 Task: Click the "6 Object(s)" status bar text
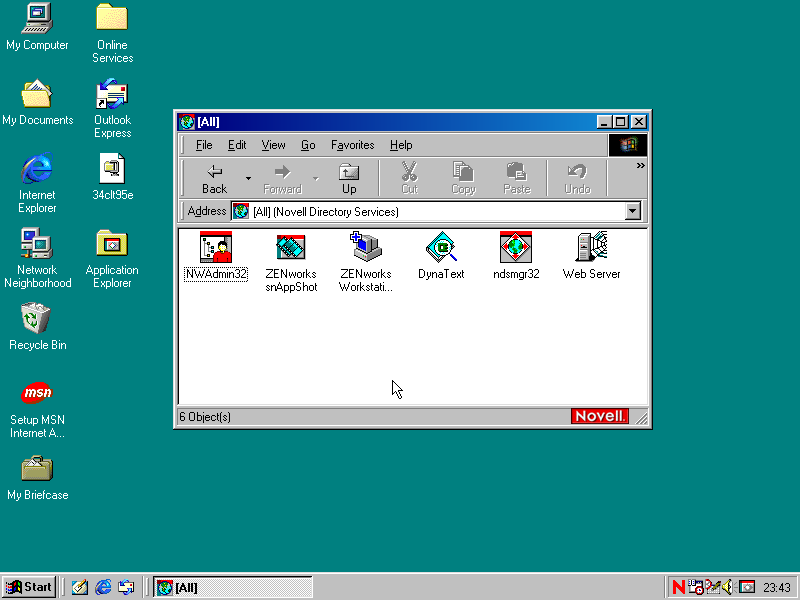click(205, 417)
